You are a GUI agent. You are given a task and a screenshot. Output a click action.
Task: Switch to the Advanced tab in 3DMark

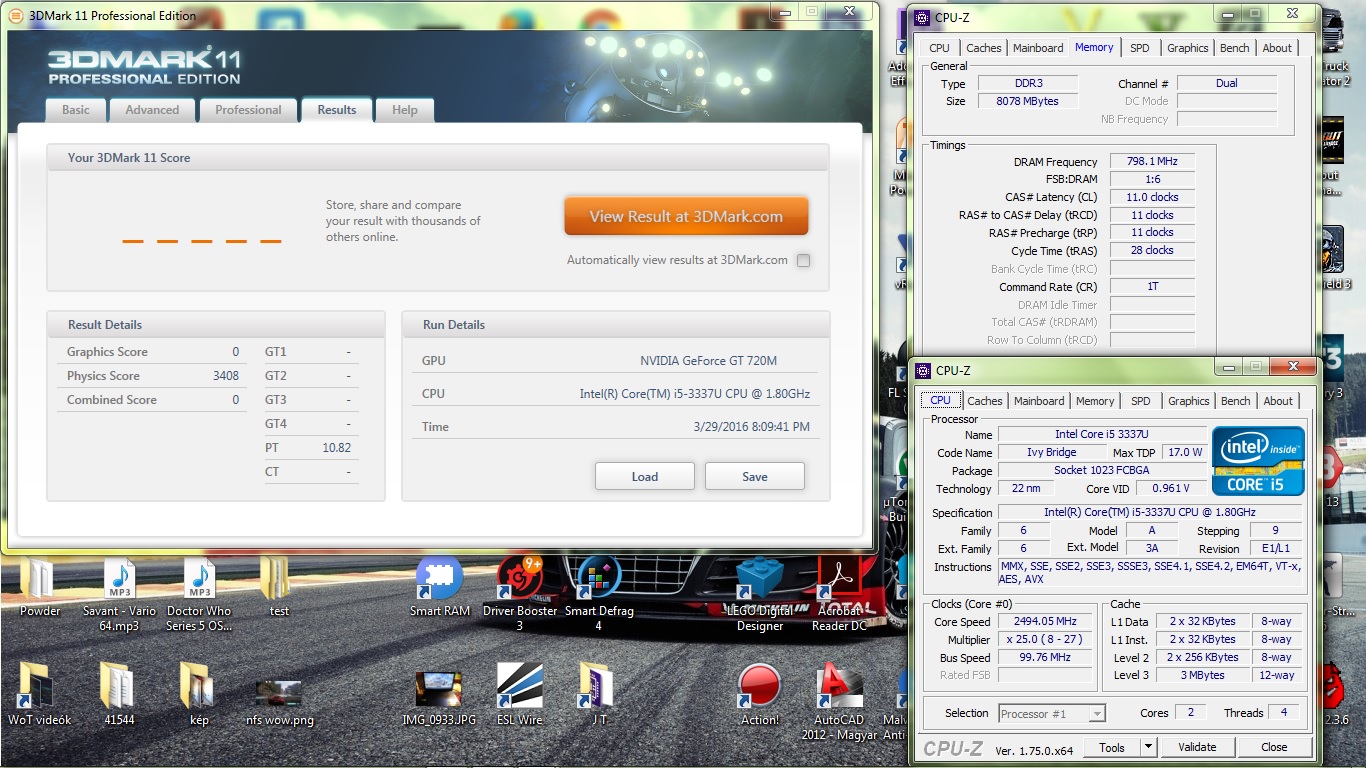152,110
